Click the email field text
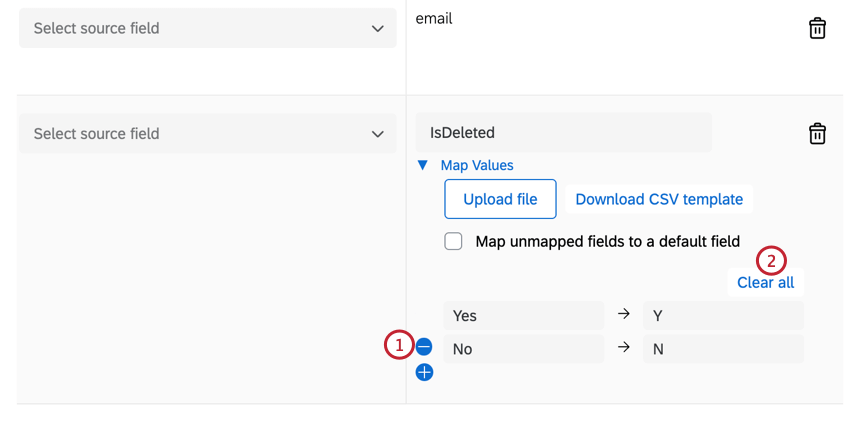The height and width of the screenshot is (425, 850). coord(434,18)
